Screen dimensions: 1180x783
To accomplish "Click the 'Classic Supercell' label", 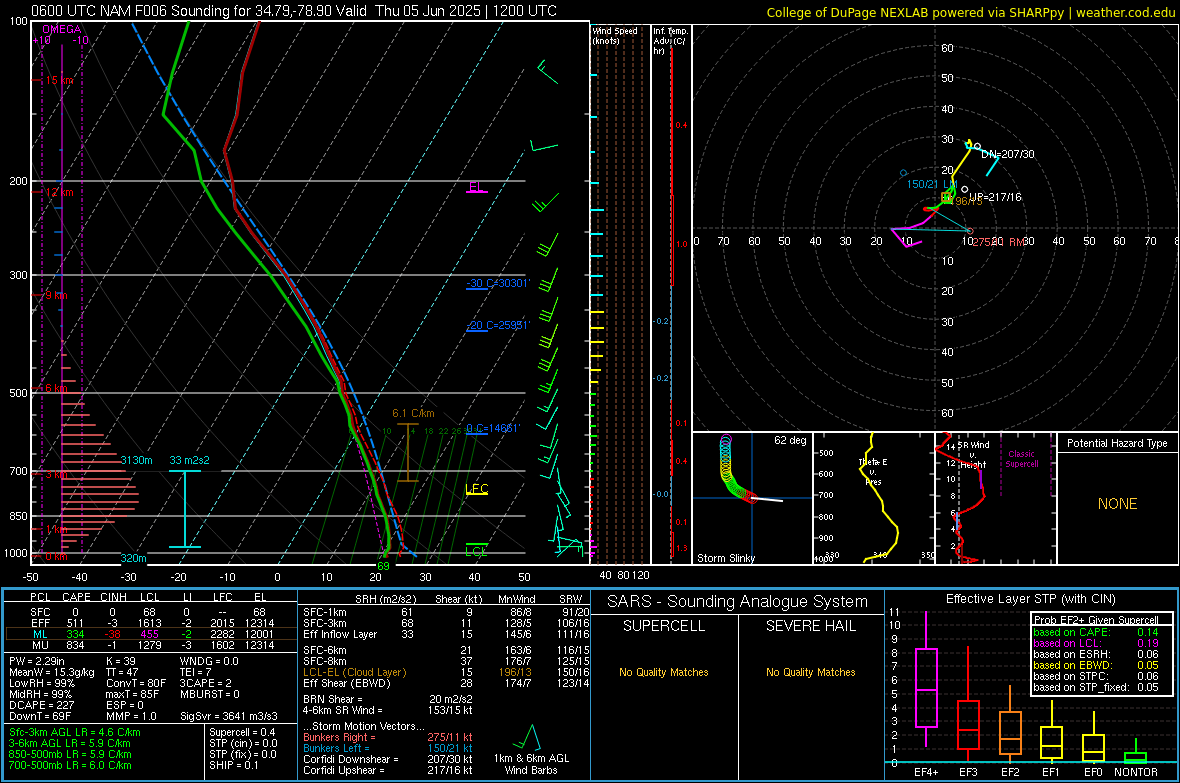I will [x=1021, y=459].
